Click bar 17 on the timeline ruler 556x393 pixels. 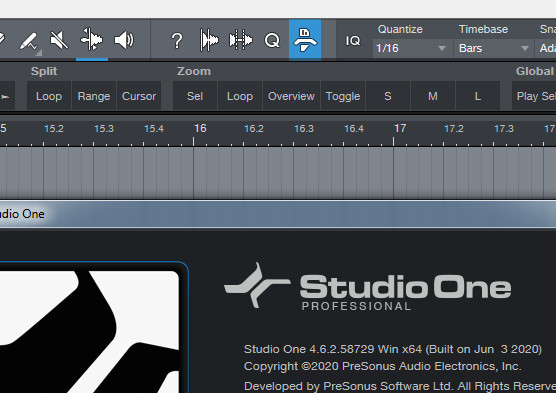click(x=400, y=128)
